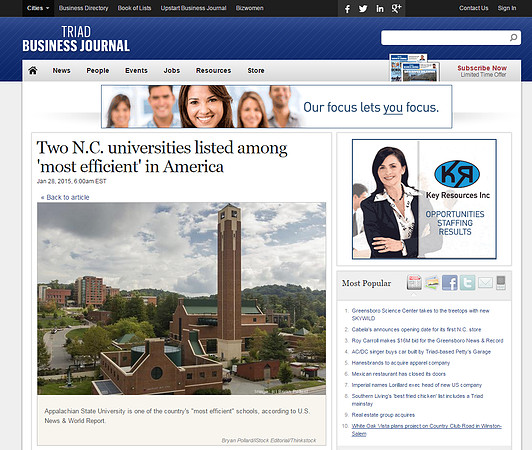This screenshot has height=450, width=532.
Task: Open the Resources menu
Action: click(213, 71)
